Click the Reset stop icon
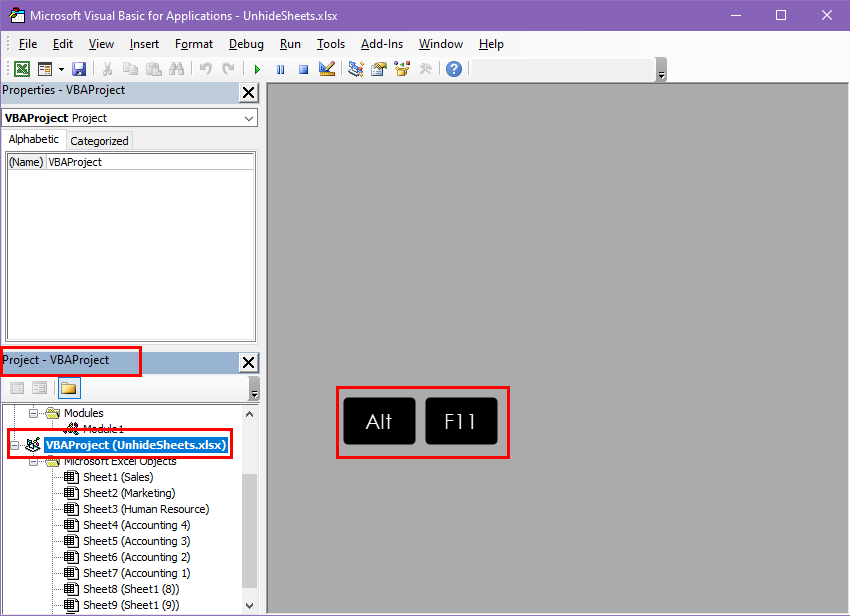This screenshot has height=616, width=850. (304, 69)
